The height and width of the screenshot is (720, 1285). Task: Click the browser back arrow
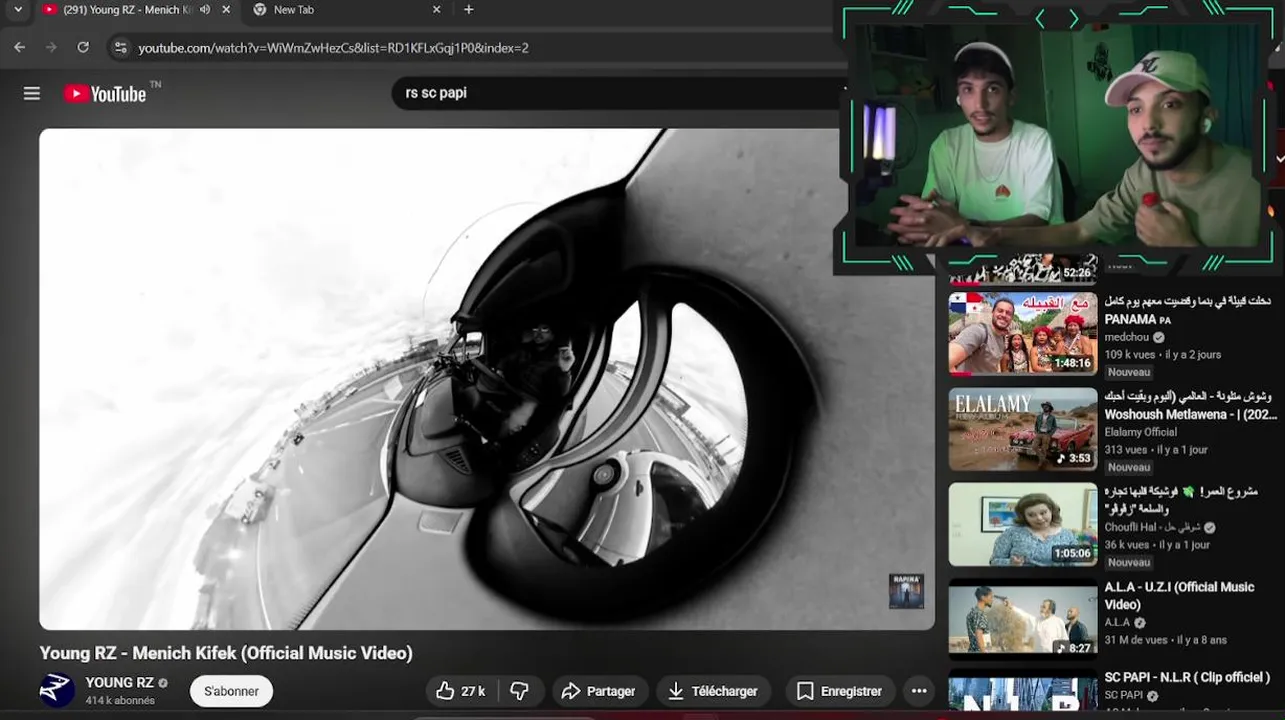pyautogui.click(x=19, y=47)
